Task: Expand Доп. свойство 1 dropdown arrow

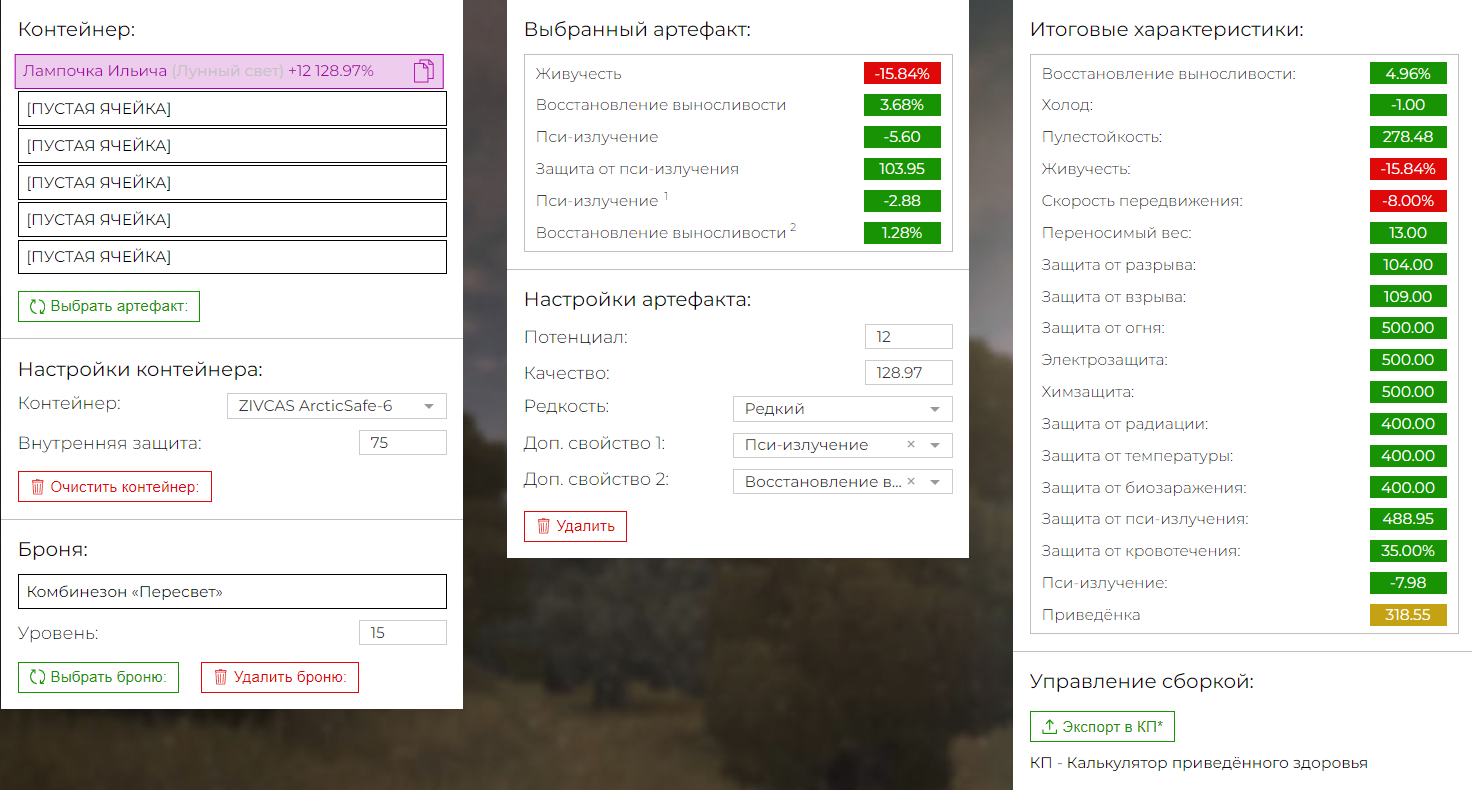Action: point(935,445)
